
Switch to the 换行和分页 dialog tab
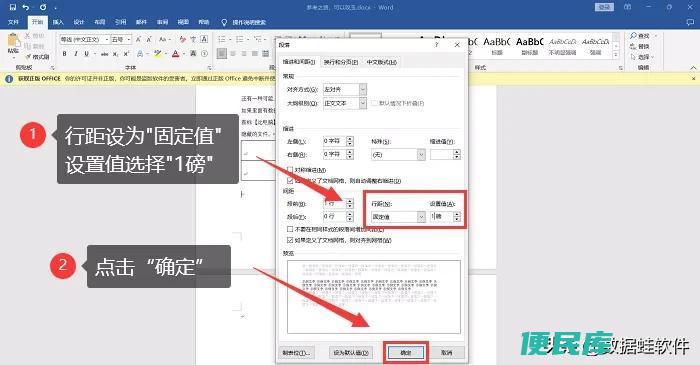click(x=341, y=62)
